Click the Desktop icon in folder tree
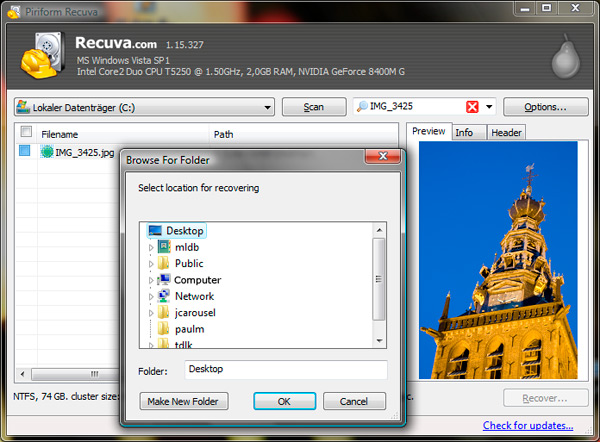Screen dimensions: 600x442 coord(155,230)
